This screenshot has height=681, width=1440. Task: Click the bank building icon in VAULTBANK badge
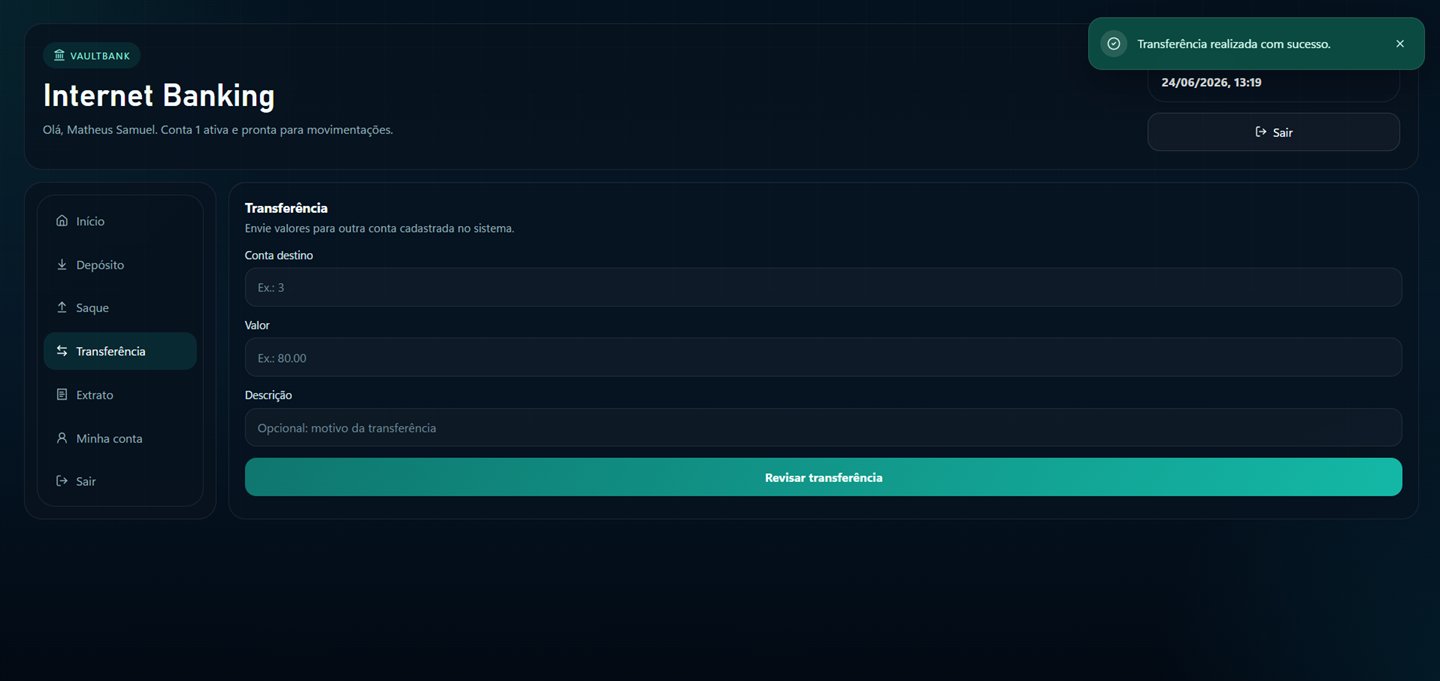tap(59, 56)
